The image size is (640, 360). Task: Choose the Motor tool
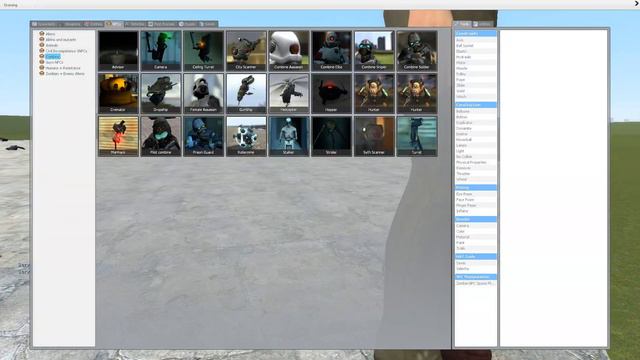476,63
